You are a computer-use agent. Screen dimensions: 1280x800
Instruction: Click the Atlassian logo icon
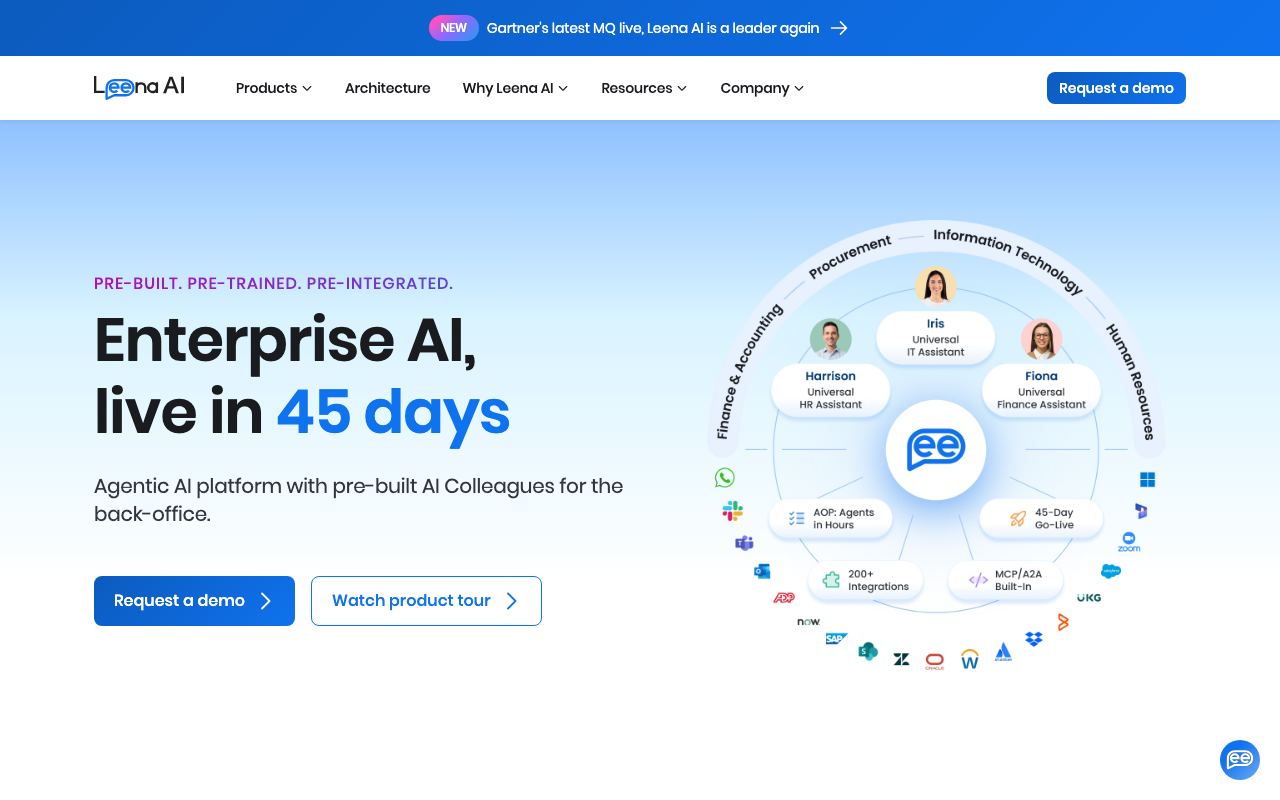click(x=1003, y=652)
